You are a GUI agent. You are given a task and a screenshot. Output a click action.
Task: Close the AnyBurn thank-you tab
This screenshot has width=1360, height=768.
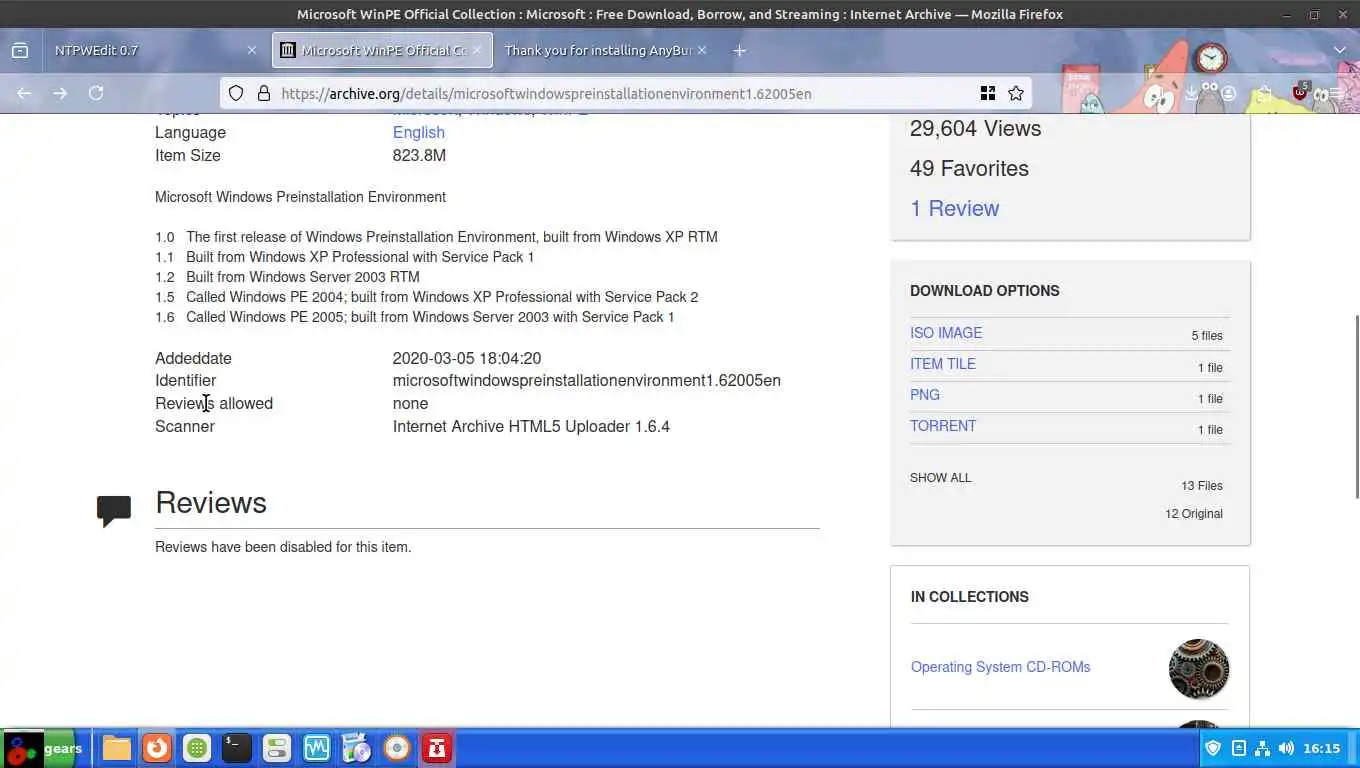pyautogui.click(x=702, y=50)
